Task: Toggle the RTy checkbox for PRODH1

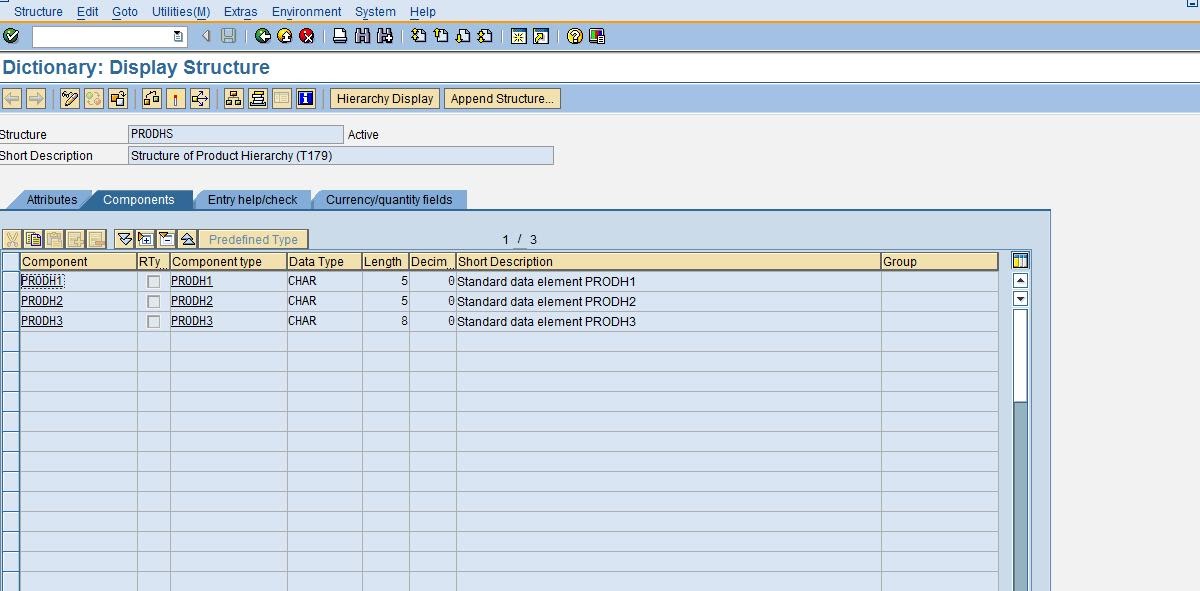Action: click(x=152, y=281)
